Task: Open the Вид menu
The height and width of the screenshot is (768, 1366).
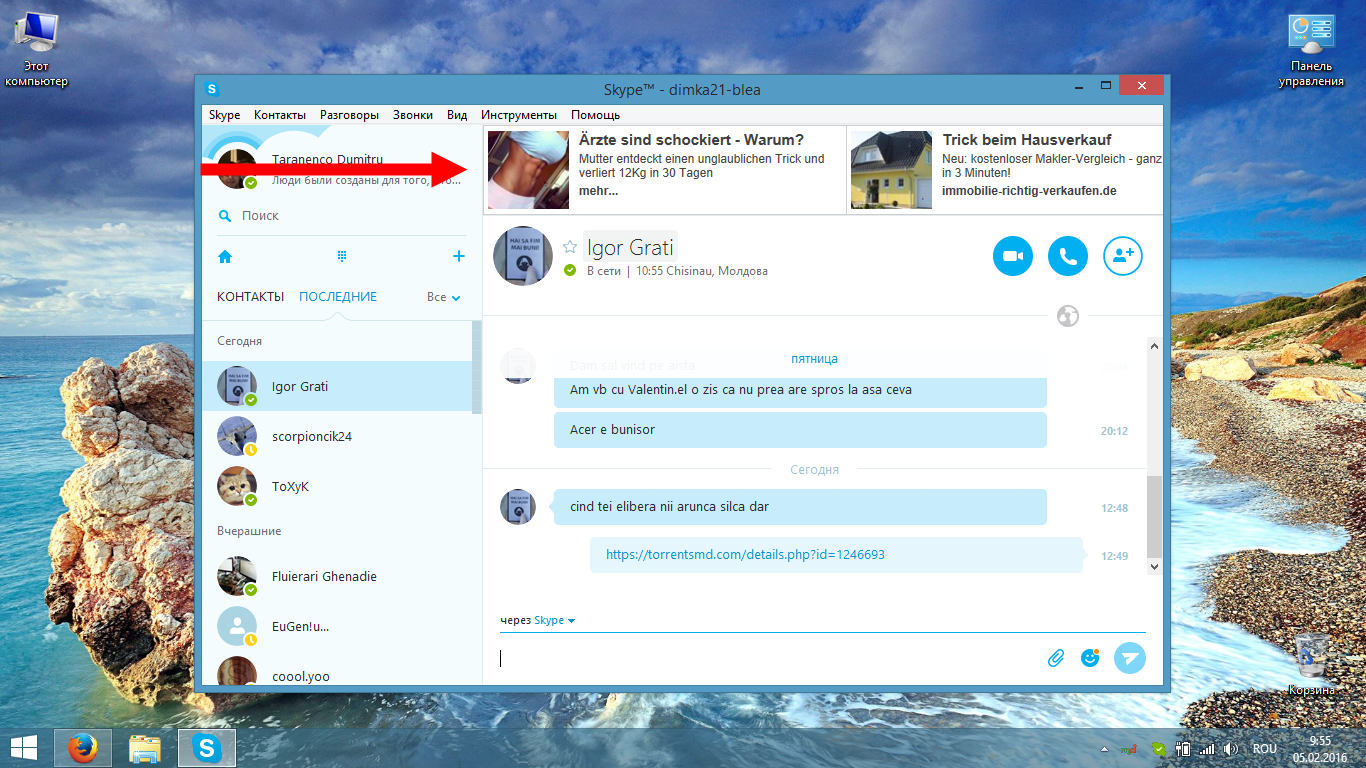Action: click(x=457, y=115)
